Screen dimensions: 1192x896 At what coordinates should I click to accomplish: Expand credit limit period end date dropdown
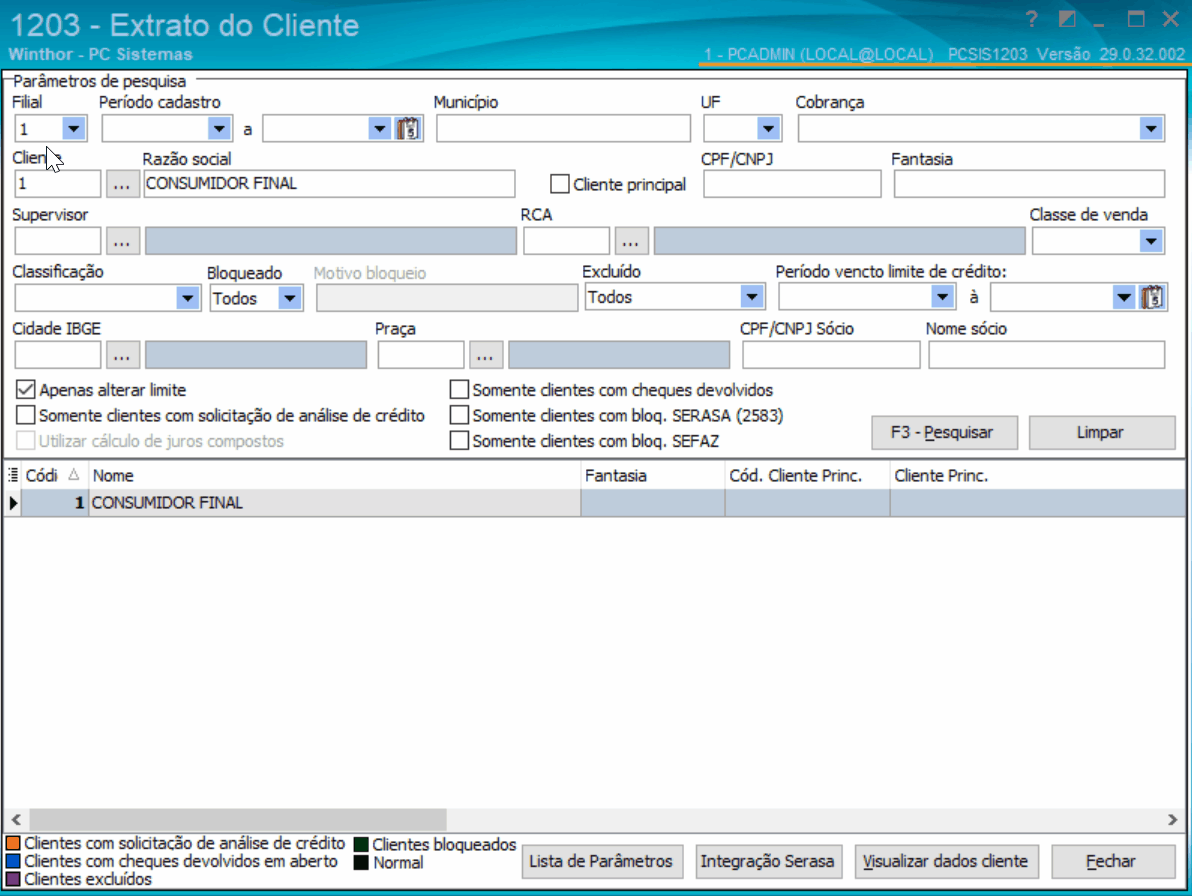[1124, 297]
